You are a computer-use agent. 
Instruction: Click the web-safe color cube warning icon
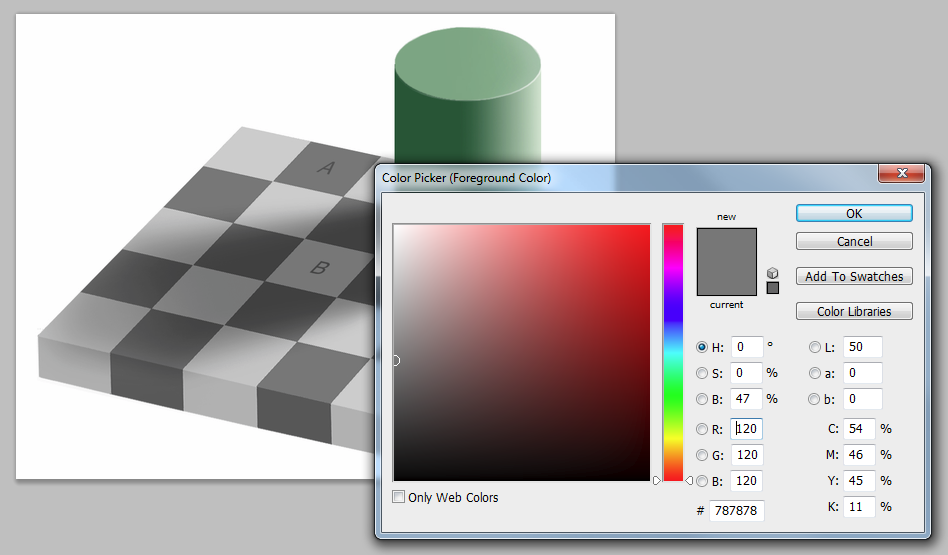click(x=772, y=273)
